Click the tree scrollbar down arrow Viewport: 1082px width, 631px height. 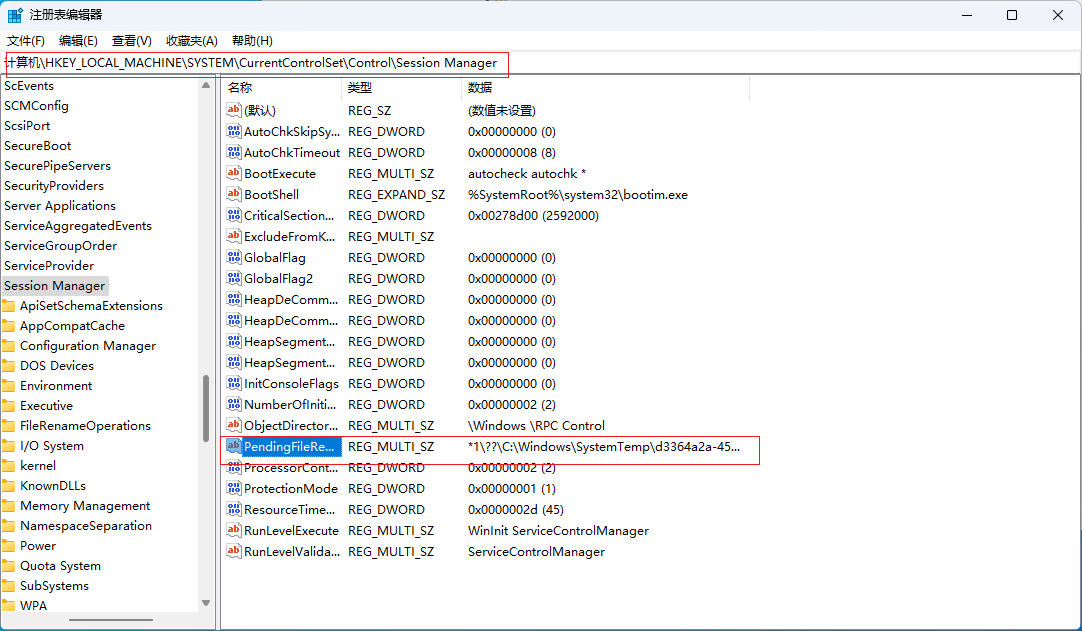click(206, 603)
